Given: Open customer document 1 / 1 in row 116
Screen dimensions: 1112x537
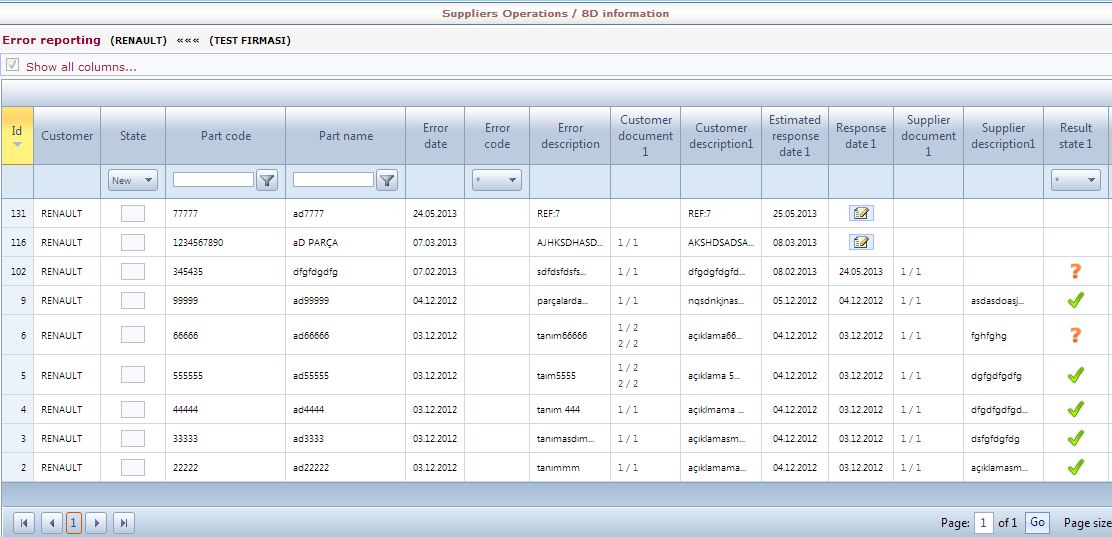Looking at the screenshot, I should [x=628, y=243].
